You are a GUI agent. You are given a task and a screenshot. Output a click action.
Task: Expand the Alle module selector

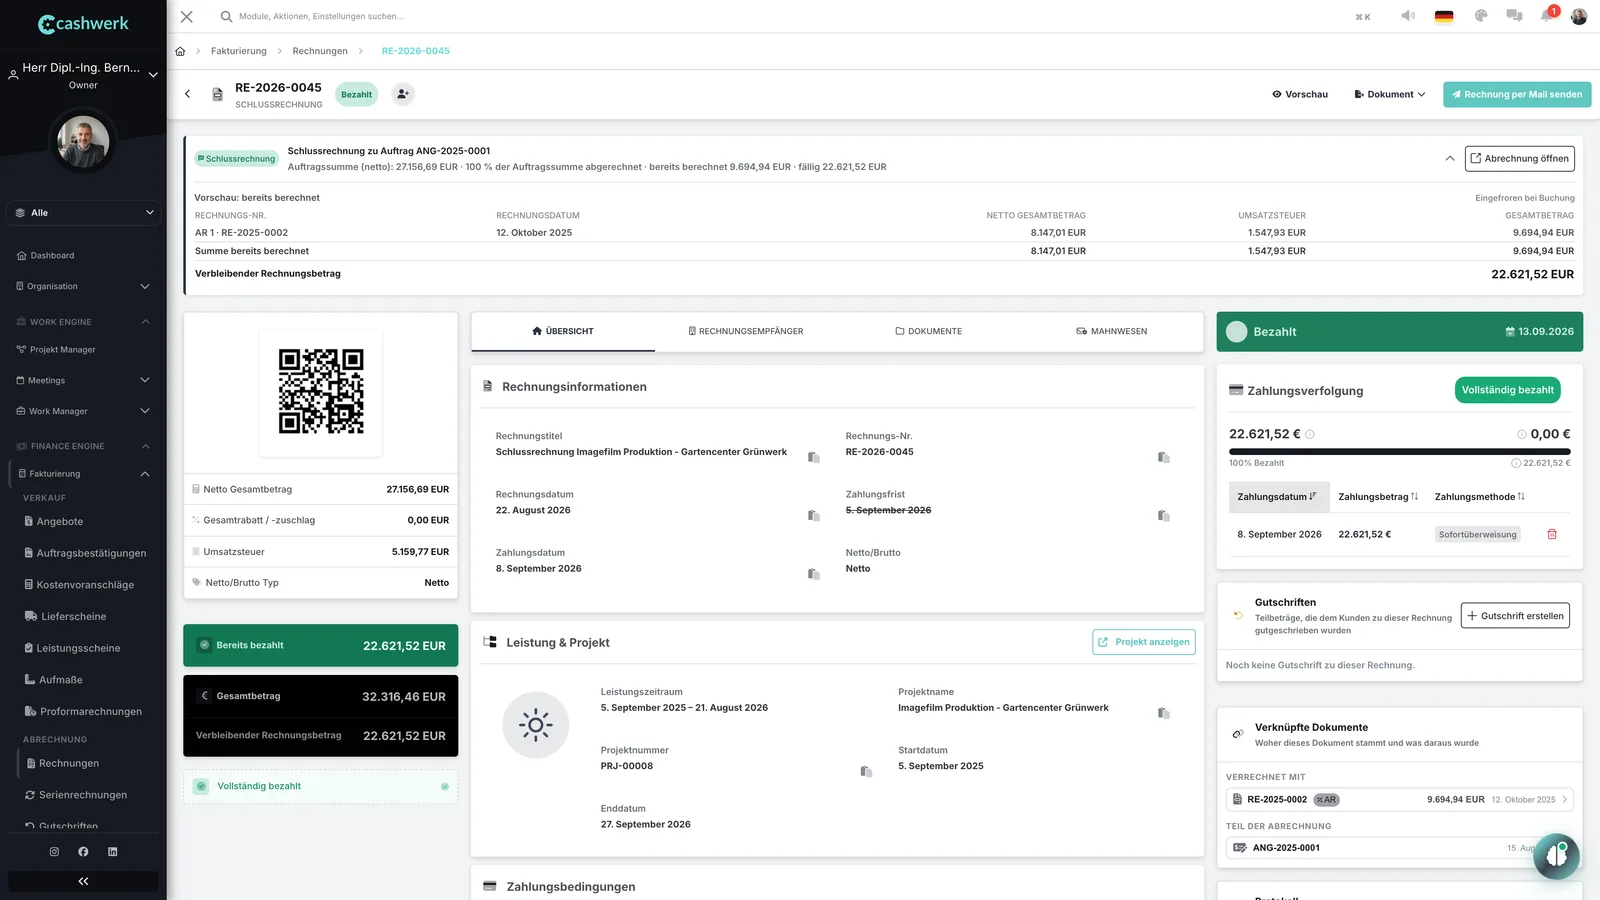(83, 213)
